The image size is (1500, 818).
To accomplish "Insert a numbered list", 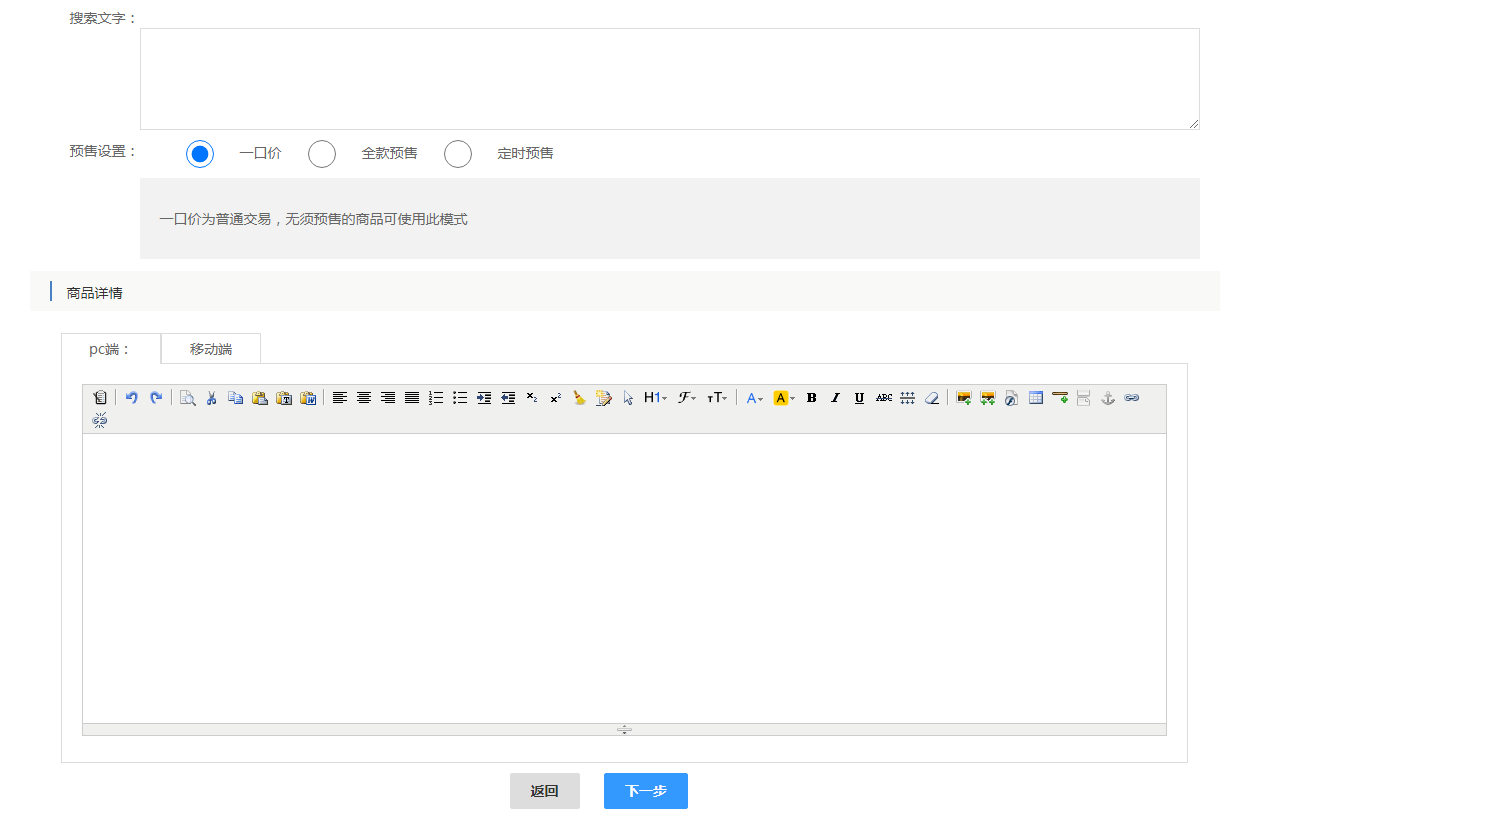I will tap(436, 398).
